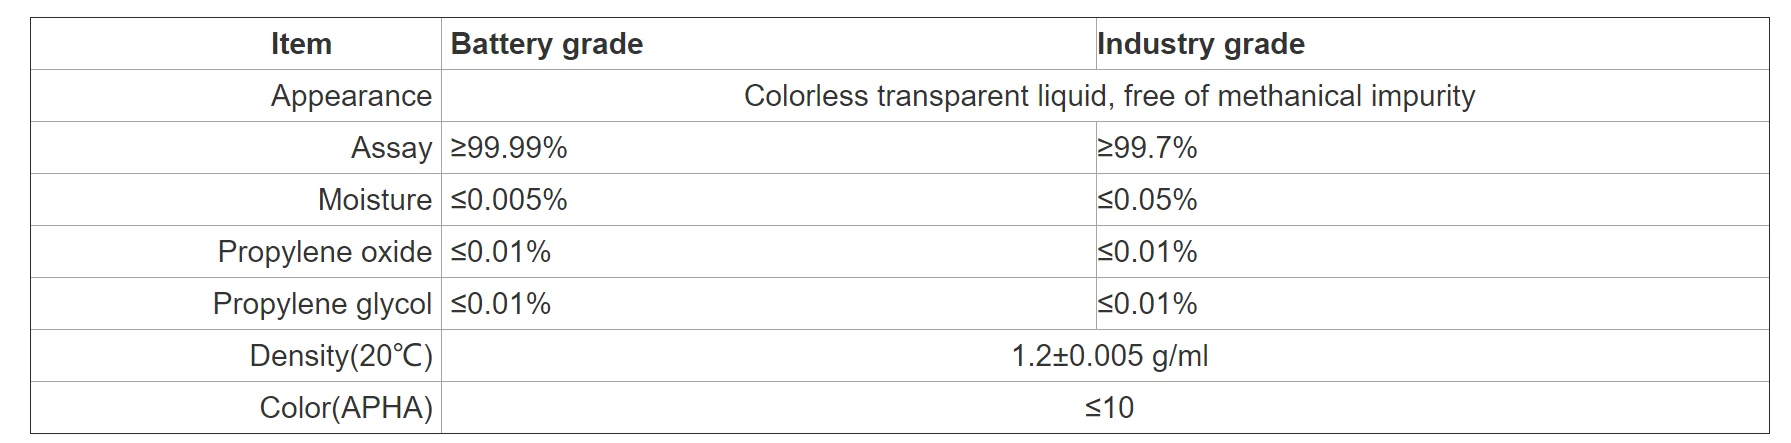
Task: Click the Battery grade column header
Action: pos(546,44)
